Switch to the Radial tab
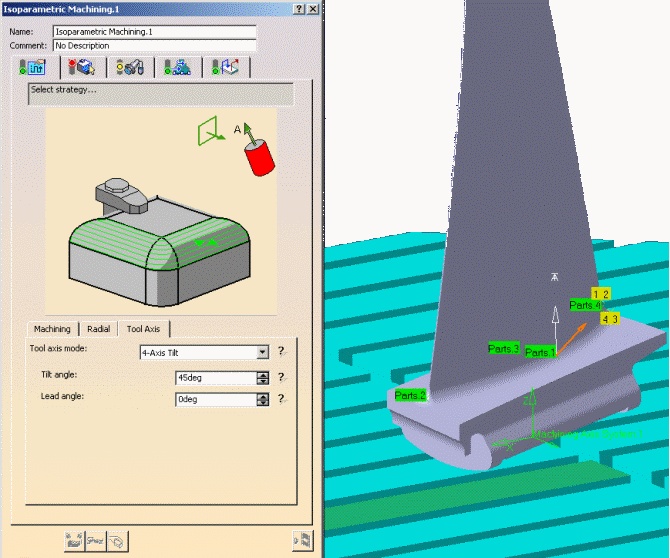The image size is (670, 558). click(98, 328)
